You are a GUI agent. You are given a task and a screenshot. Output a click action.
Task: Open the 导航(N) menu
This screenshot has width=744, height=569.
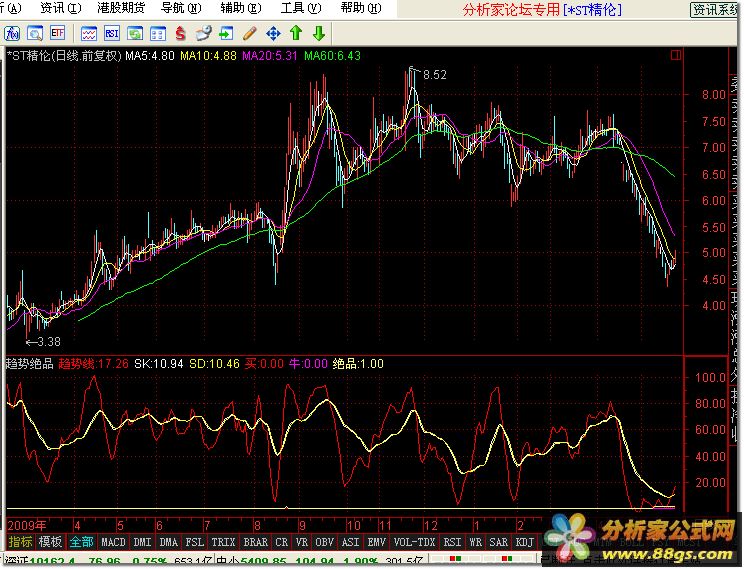(x=181, y=8)
